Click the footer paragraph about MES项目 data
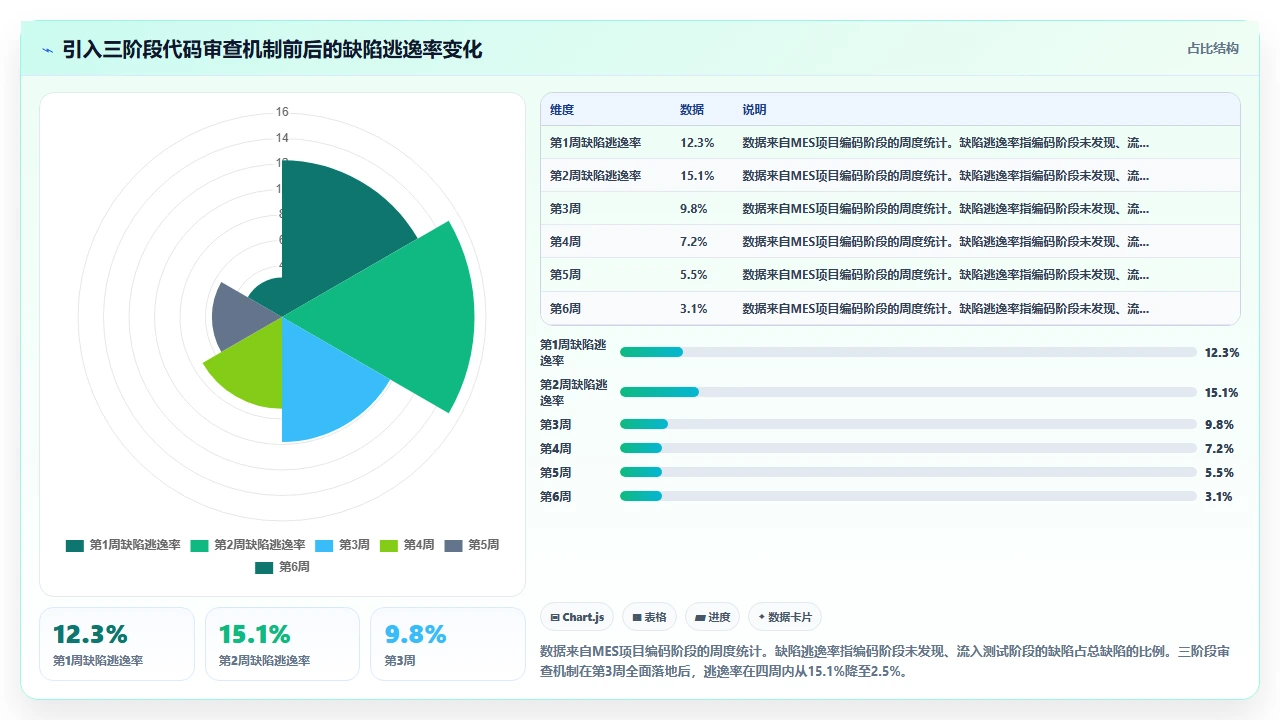 tap(885, 661)
